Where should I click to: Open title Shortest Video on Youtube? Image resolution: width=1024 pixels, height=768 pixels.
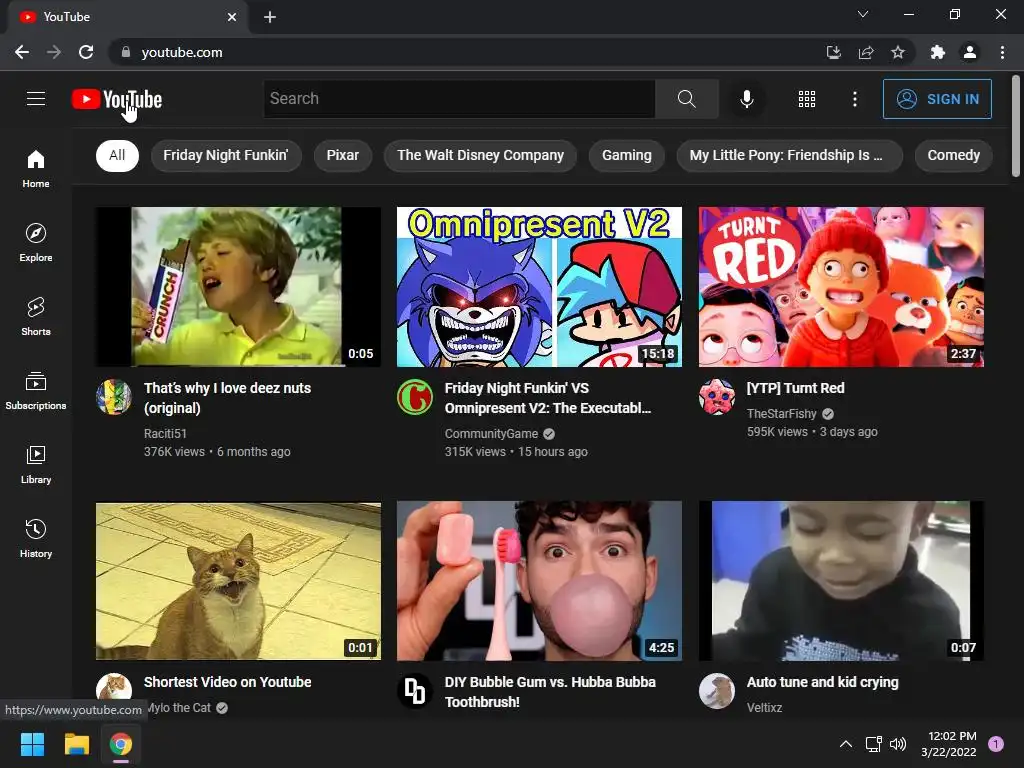pyautogui.click(x=227, y=682)
